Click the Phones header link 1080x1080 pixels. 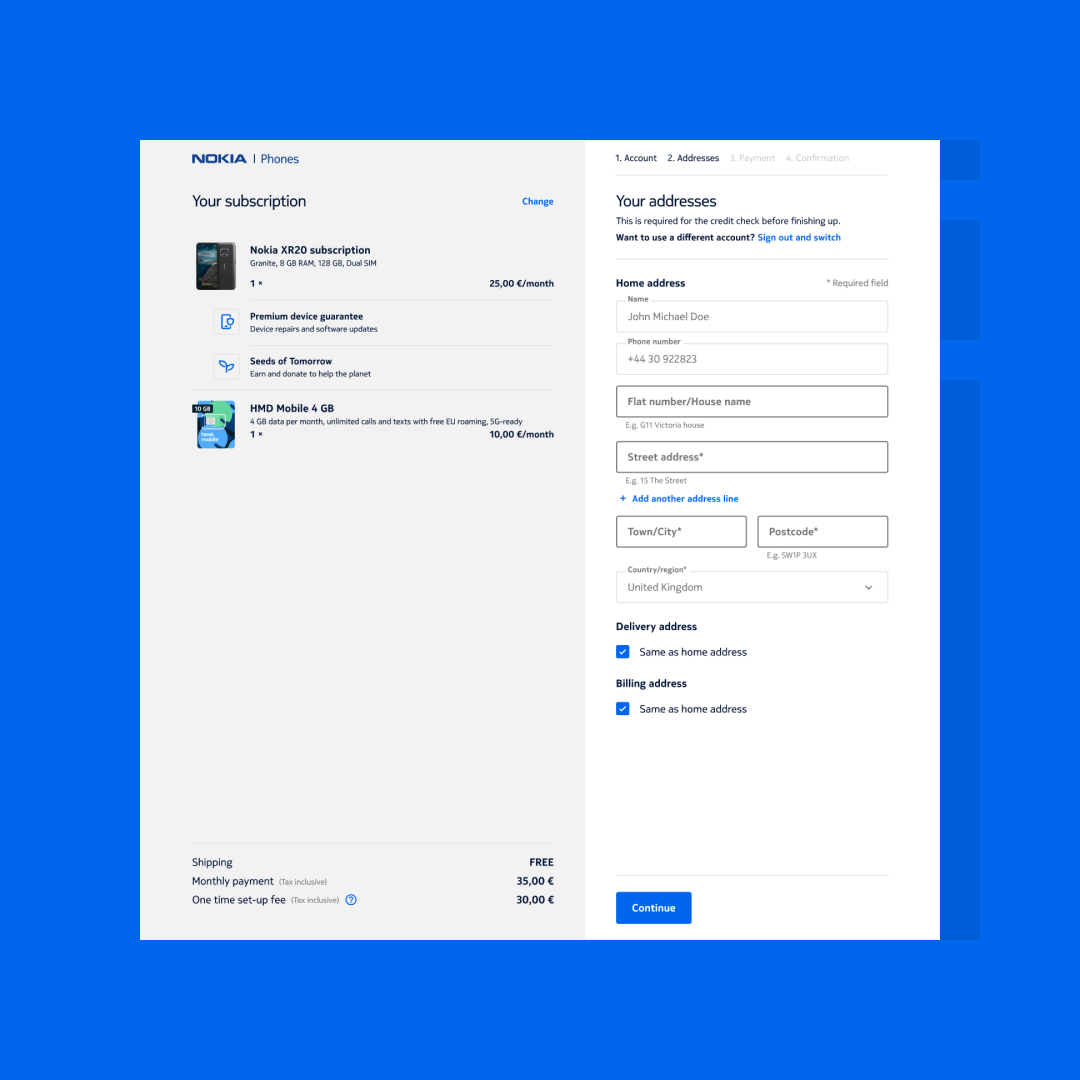[280, 158]
